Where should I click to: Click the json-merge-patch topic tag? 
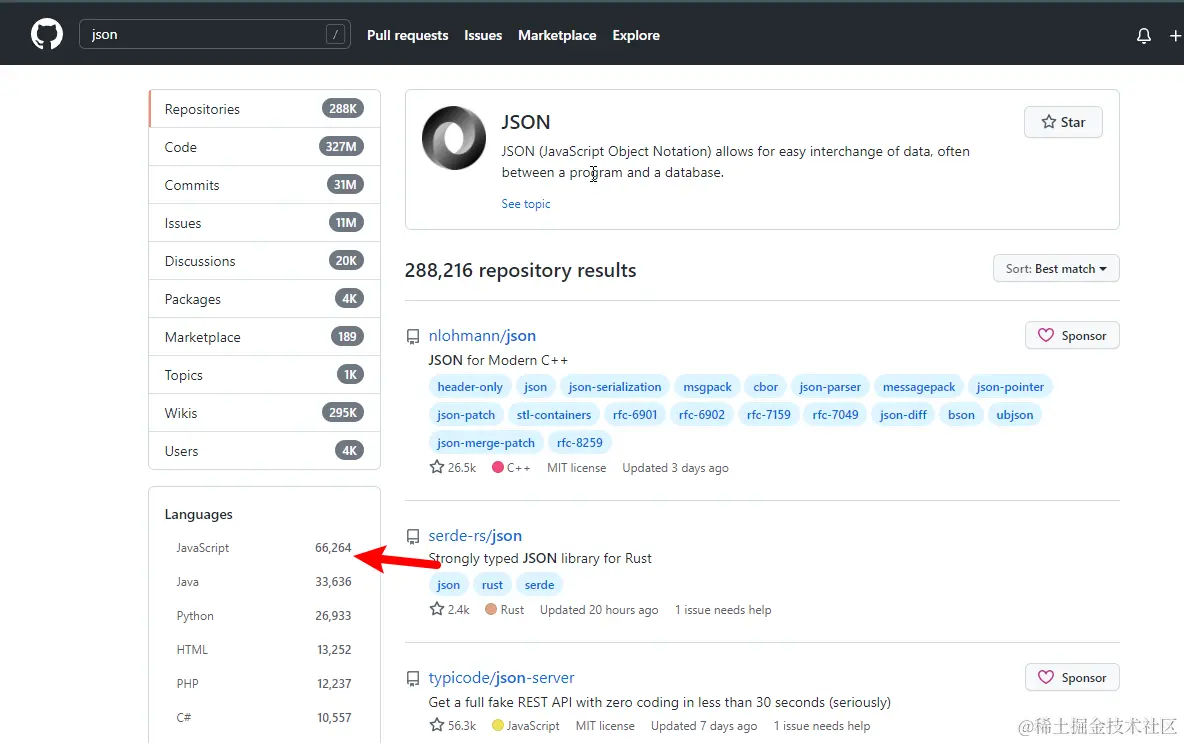pyautogui.click(x=486, y=443)
